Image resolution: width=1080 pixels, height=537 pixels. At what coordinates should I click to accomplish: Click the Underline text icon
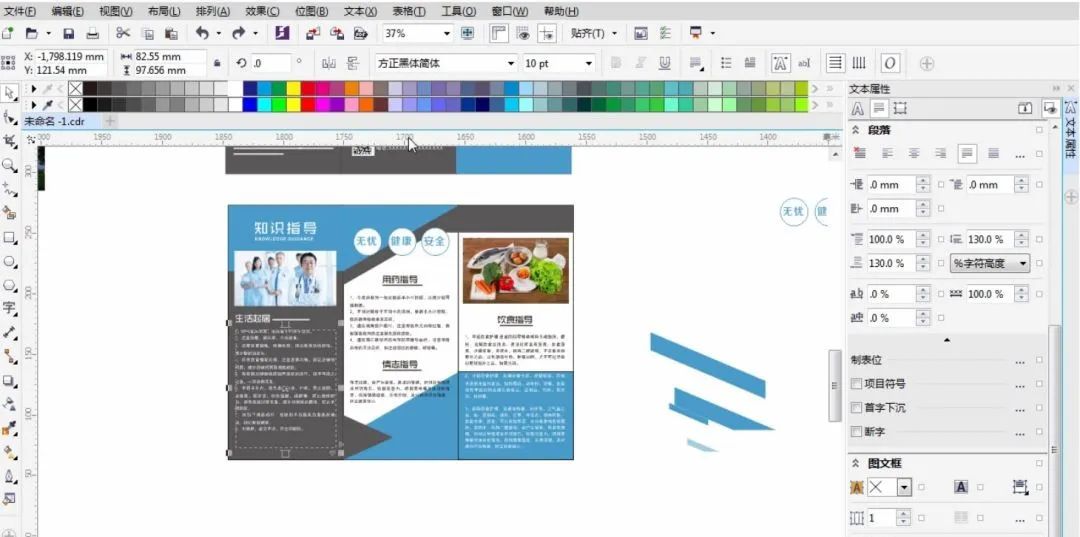click(665, 63)
